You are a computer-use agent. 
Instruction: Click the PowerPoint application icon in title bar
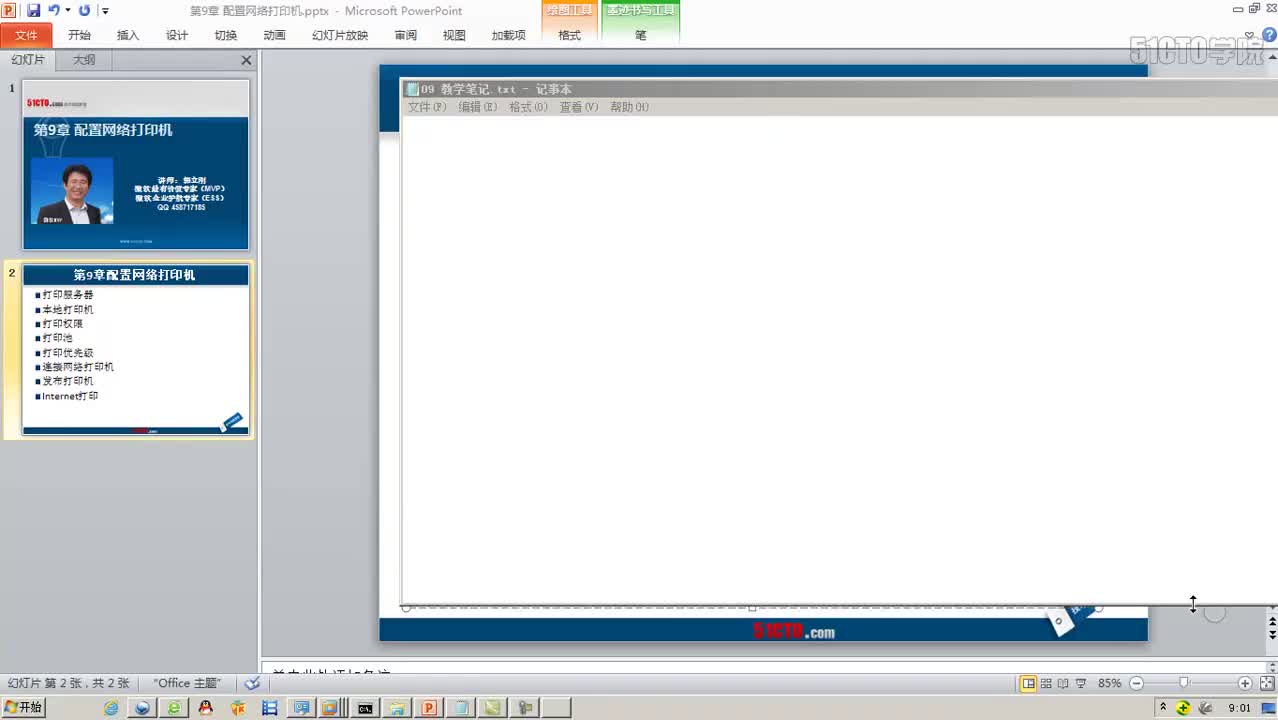point(9,10)
